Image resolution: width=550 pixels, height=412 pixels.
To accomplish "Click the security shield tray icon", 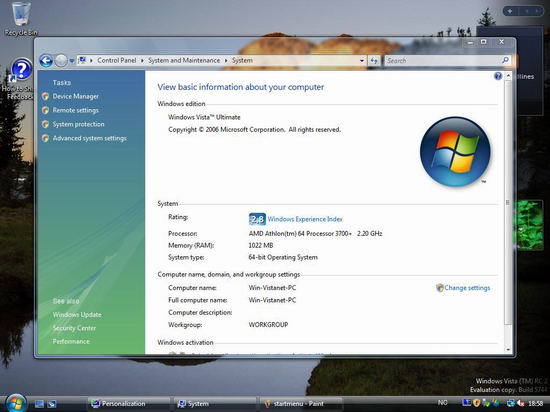I will tap(476, 404).
